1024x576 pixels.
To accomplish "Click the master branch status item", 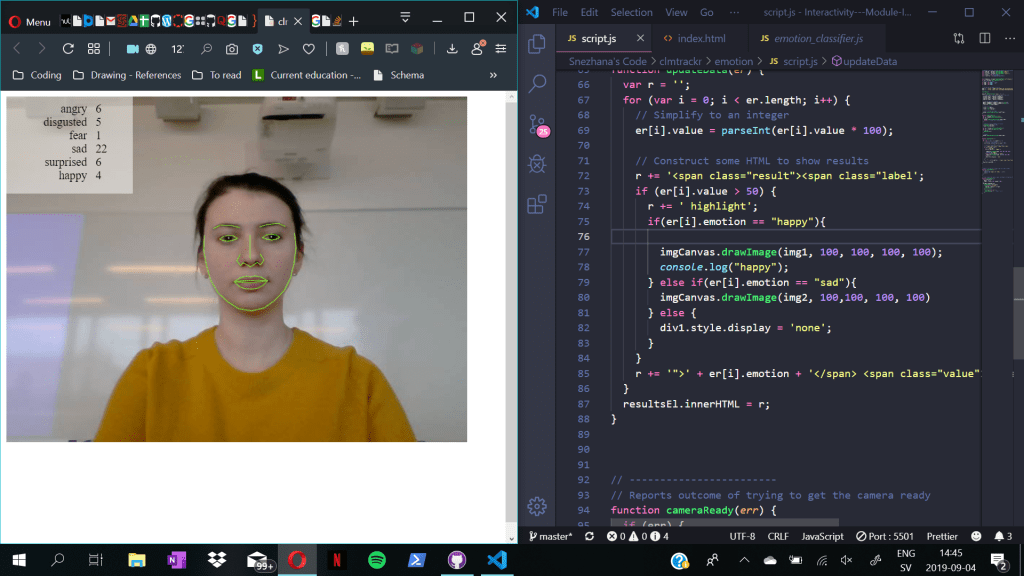I will pyautogui.click(x=550, y=537).
